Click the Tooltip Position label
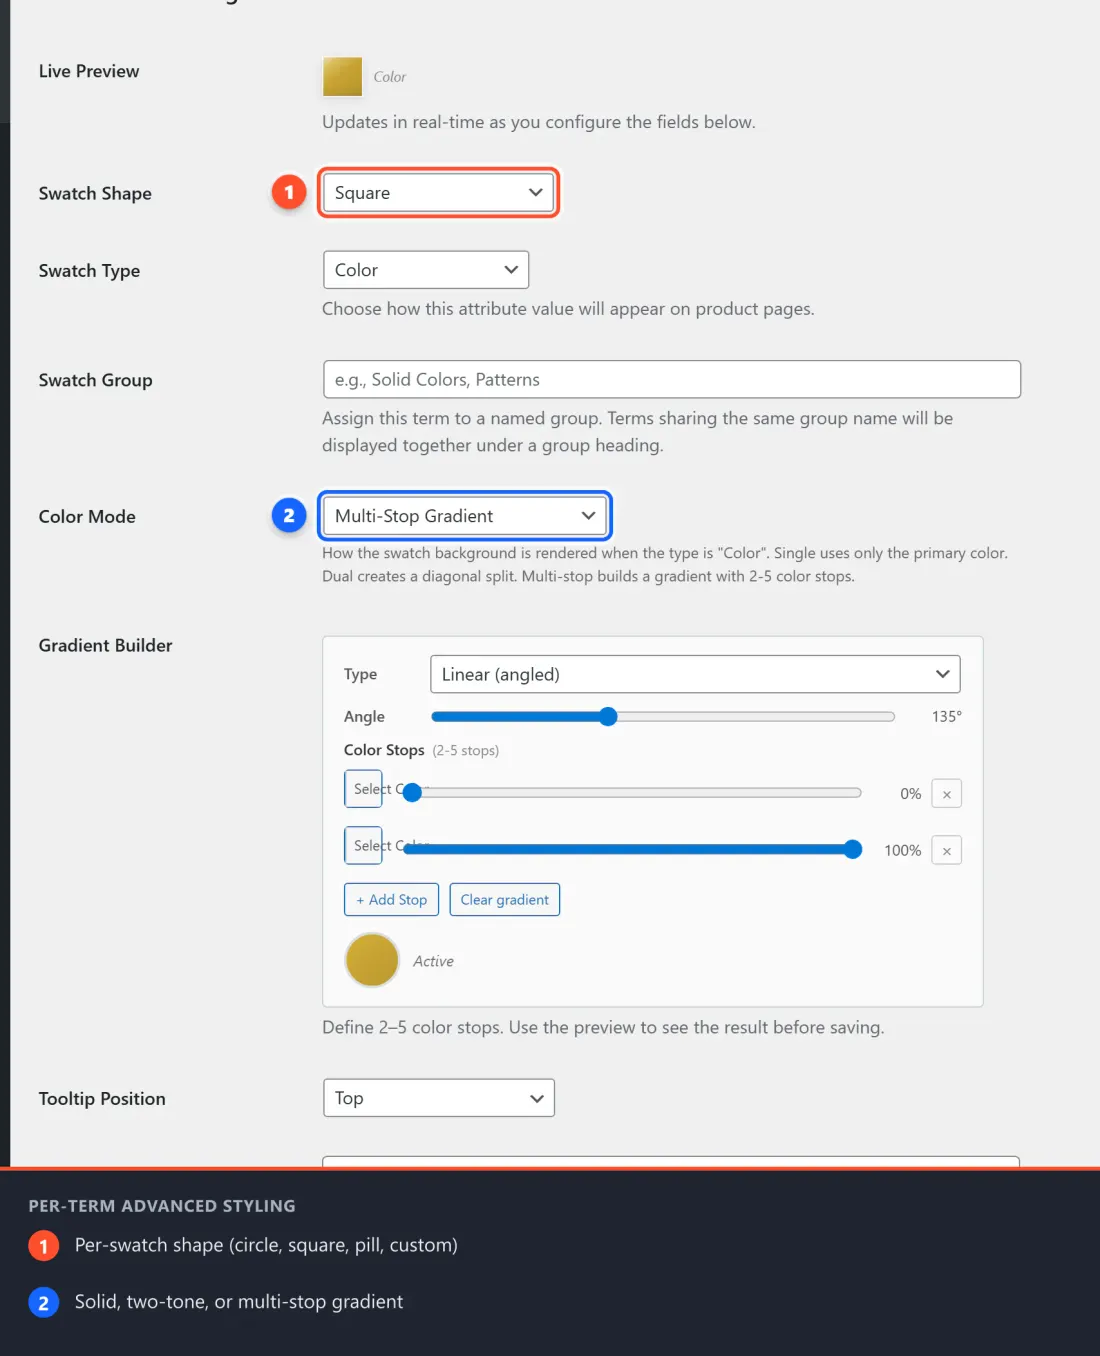 102,1099
